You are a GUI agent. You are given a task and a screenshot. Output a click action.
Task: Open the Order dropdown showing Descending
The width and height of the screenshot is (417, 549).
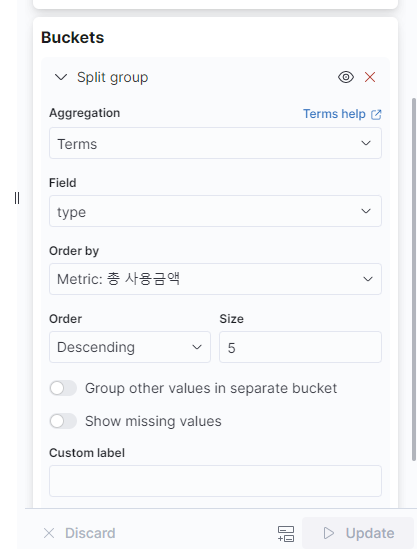pyautogui.click(x=130, y=347)
